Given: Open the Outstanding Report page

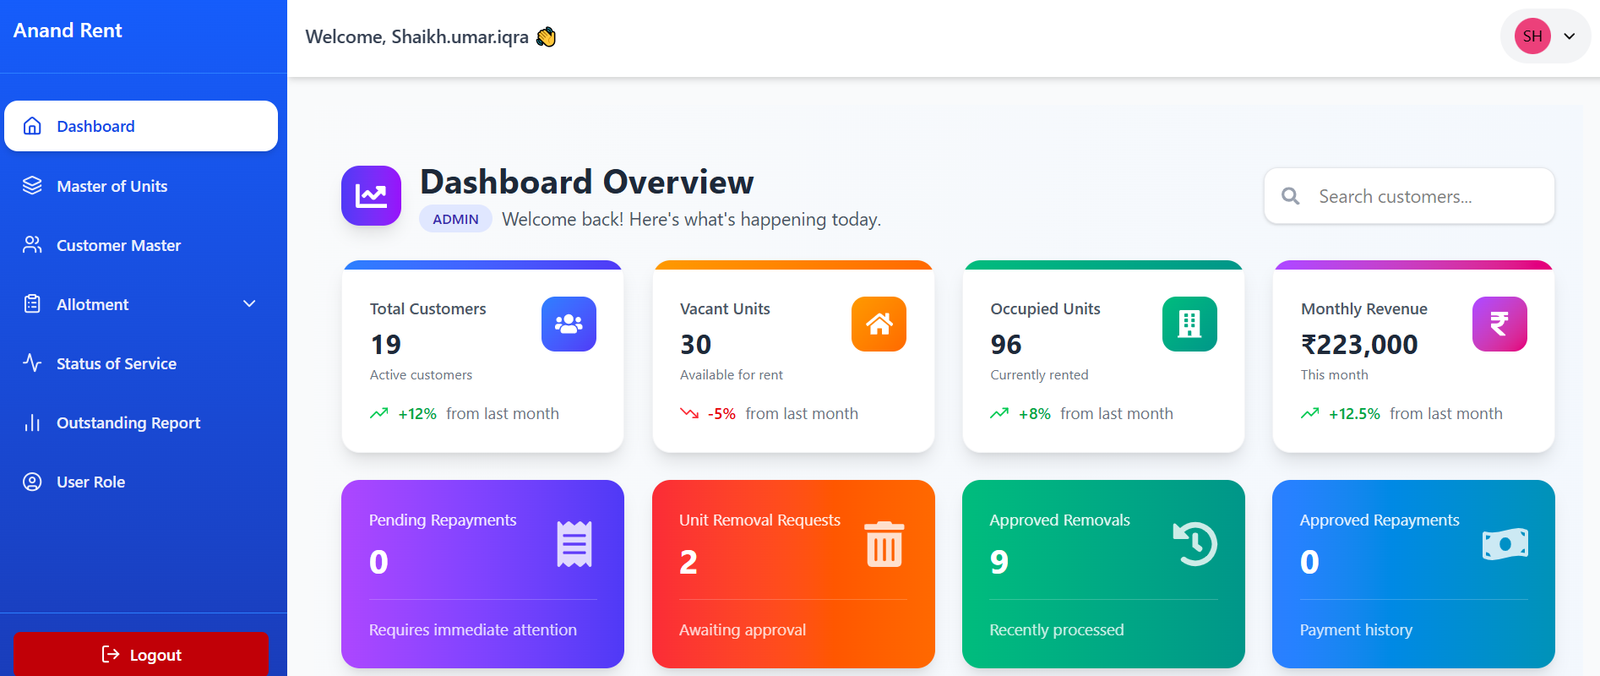Looking at the screenshot, I should click(x=128, y=423).
